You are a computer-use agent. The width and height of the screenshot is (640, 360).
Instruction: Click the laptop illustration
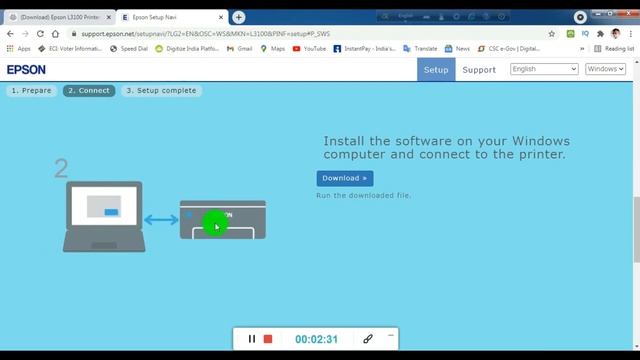(x=104, y=216)
